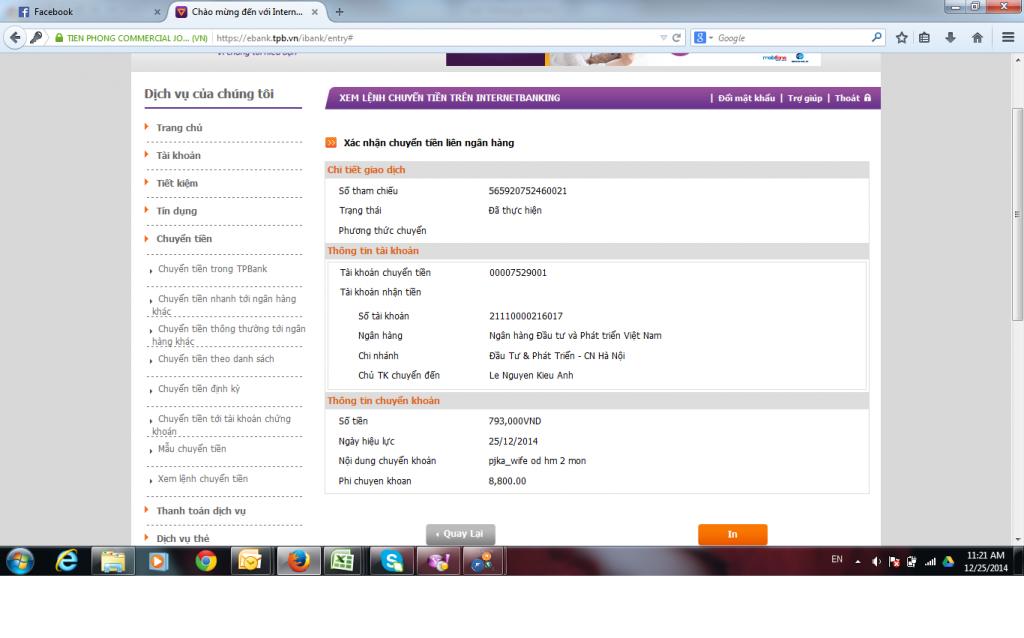
Task: Open Excel from the taskbar
Action: point(343,562)
